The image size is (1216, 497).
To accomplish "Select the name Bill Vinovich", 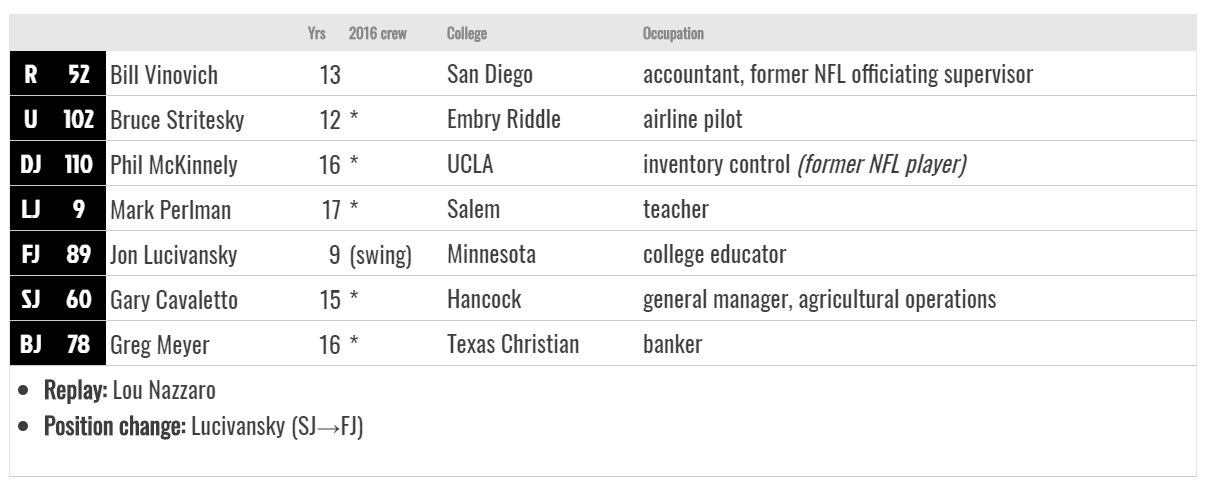I will click(x=163, y=75).
